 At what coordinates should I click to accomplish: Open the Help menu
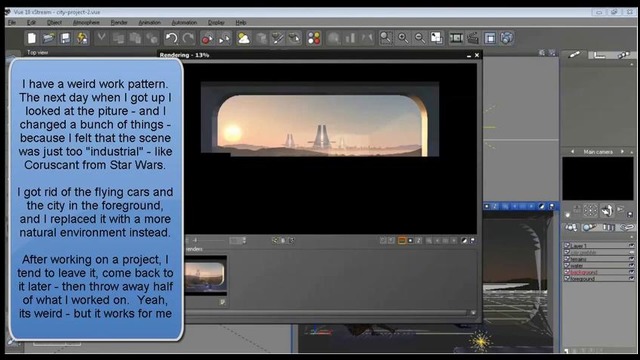coord(241,22)
